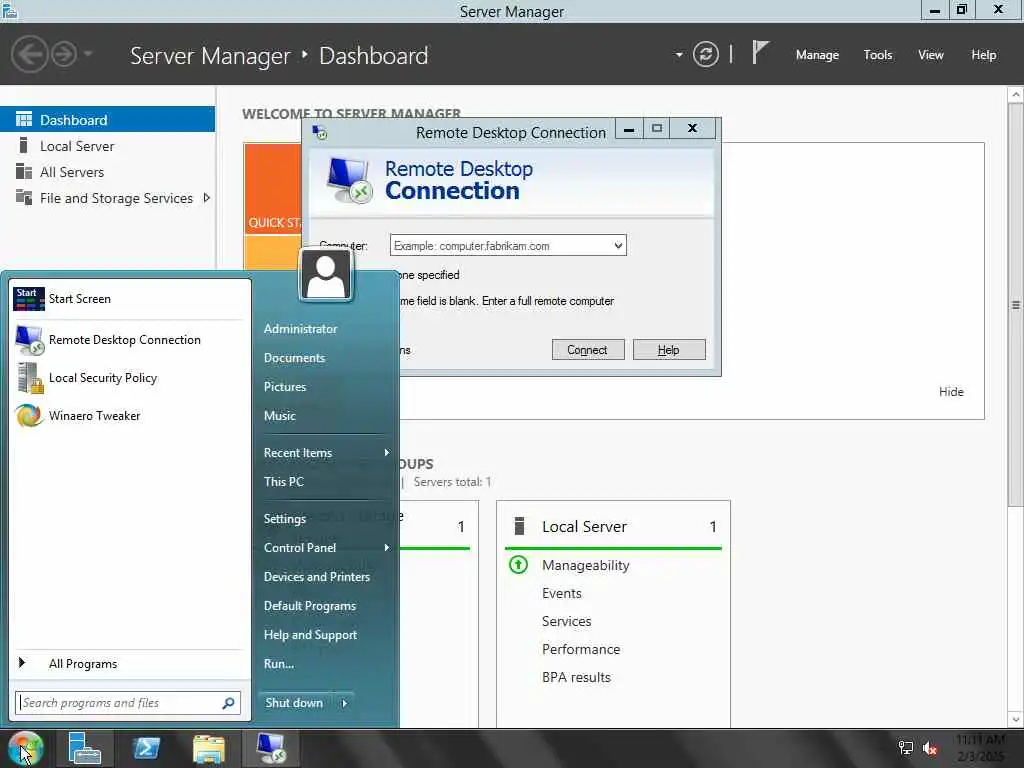Screen dimensions: 1024x768
Task: Click the Connect button
Action: [x=588, y=349]
